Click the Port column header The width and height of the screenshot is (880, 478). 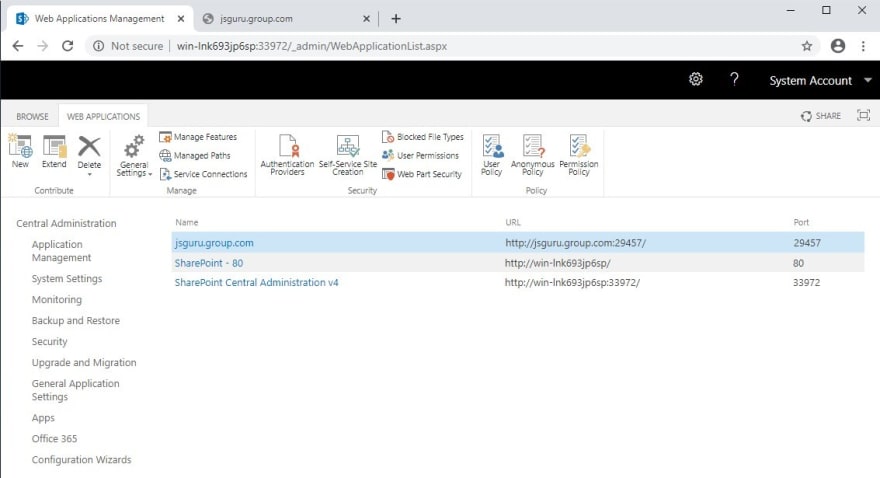(801, 223)
